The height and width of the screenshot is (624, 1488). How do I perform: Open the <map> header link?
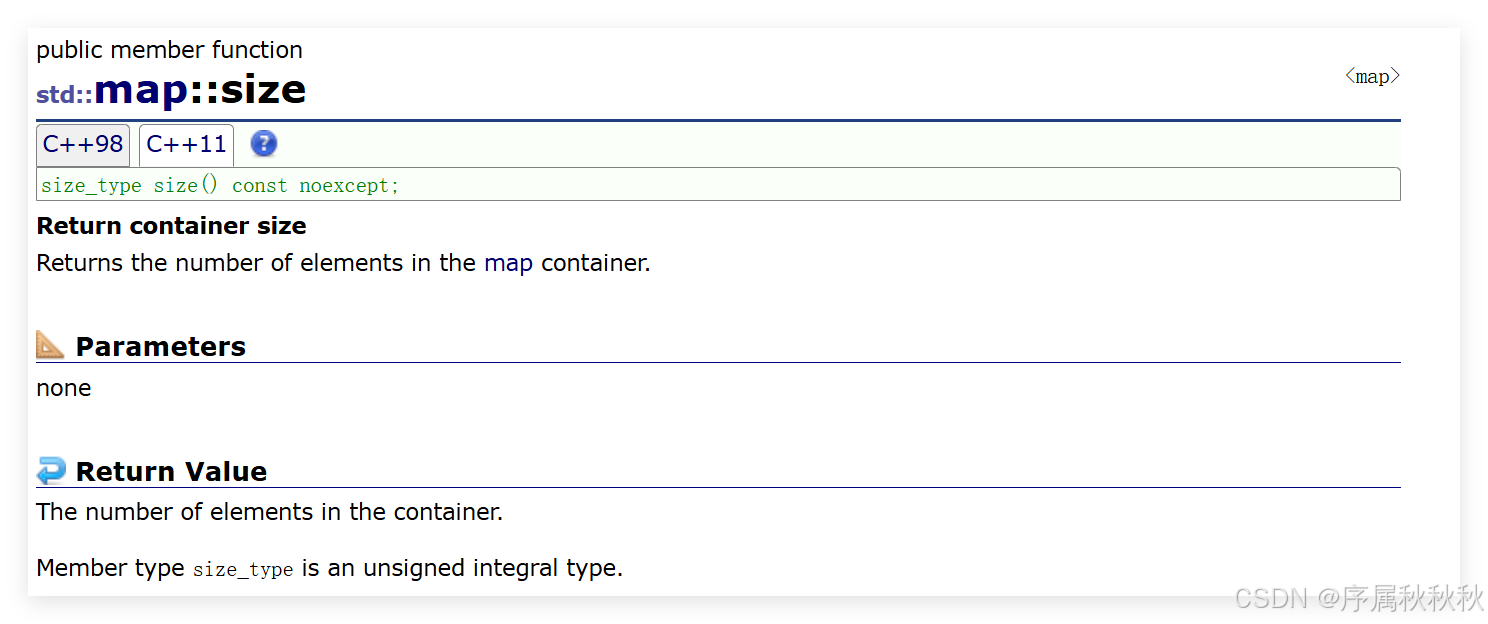click(1372, 77)
